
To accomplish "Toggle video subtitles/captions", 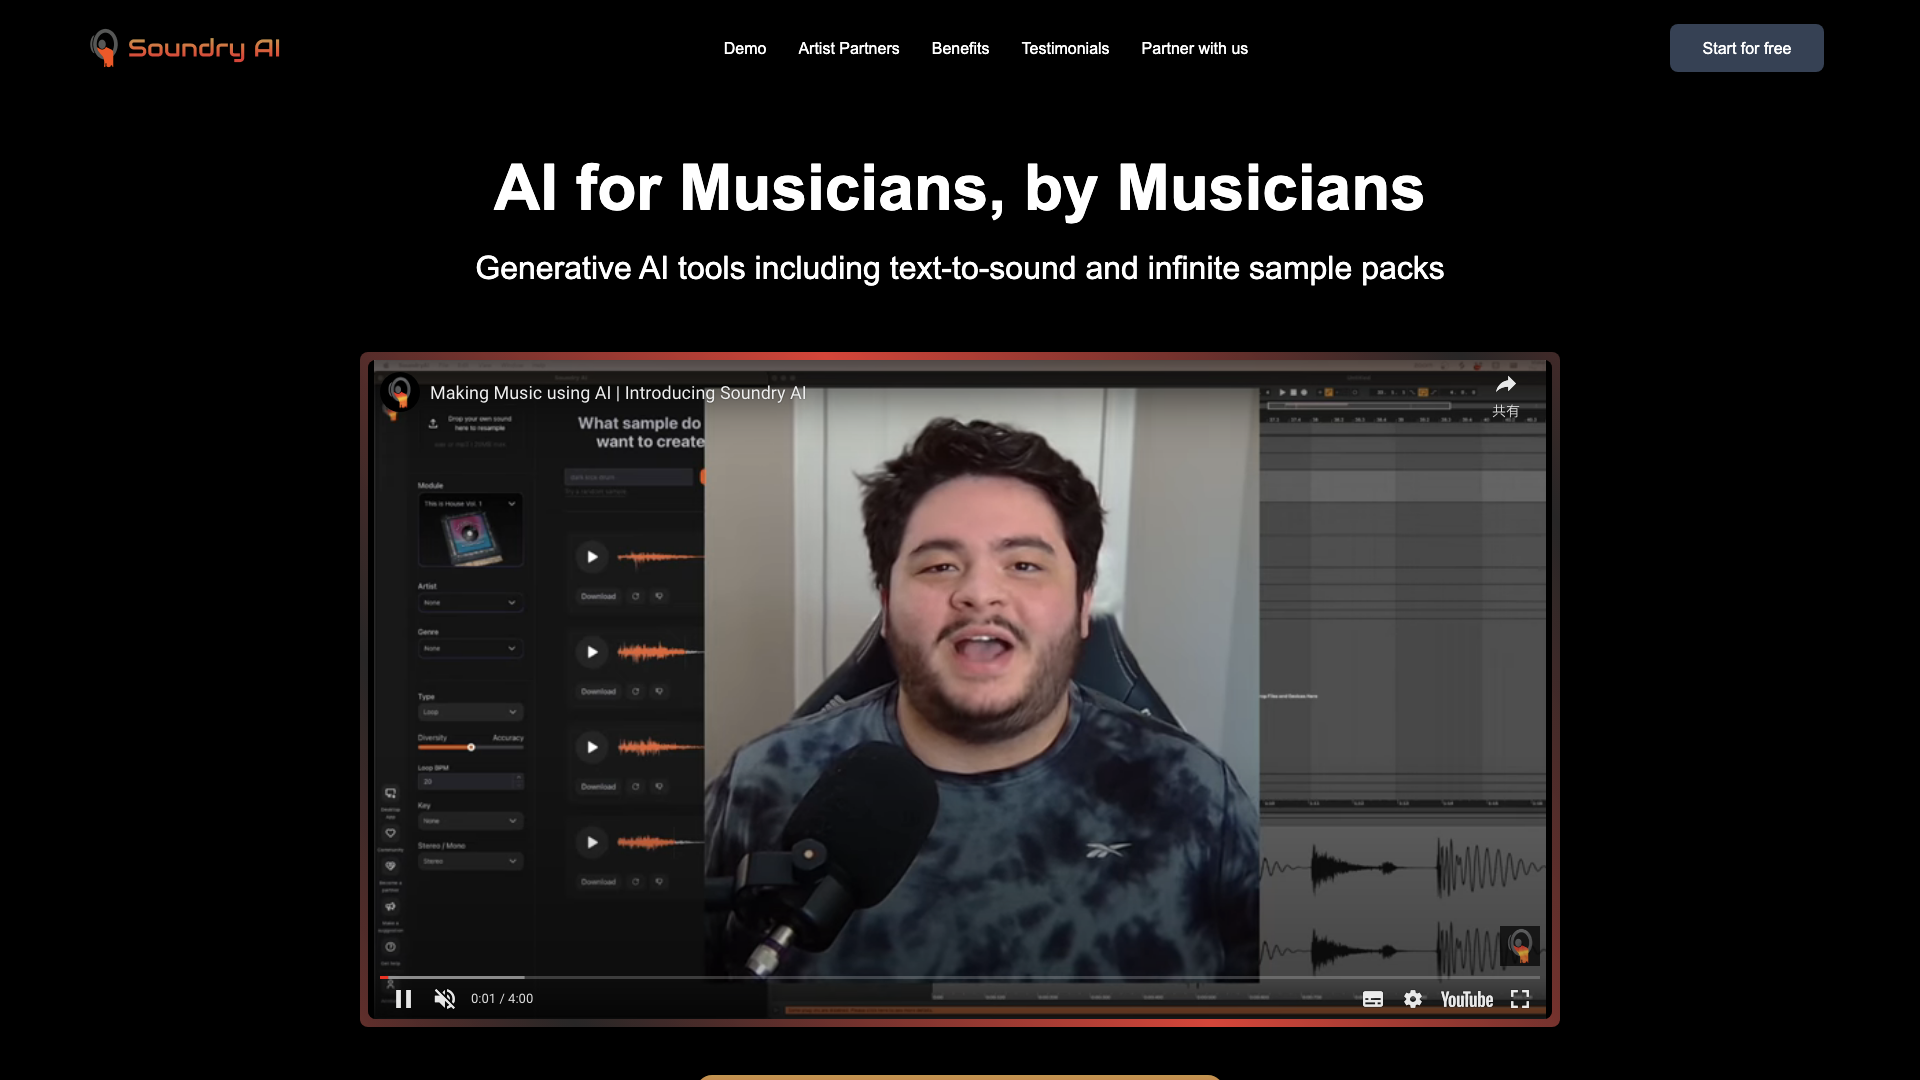I will (x=1373, y=999).
